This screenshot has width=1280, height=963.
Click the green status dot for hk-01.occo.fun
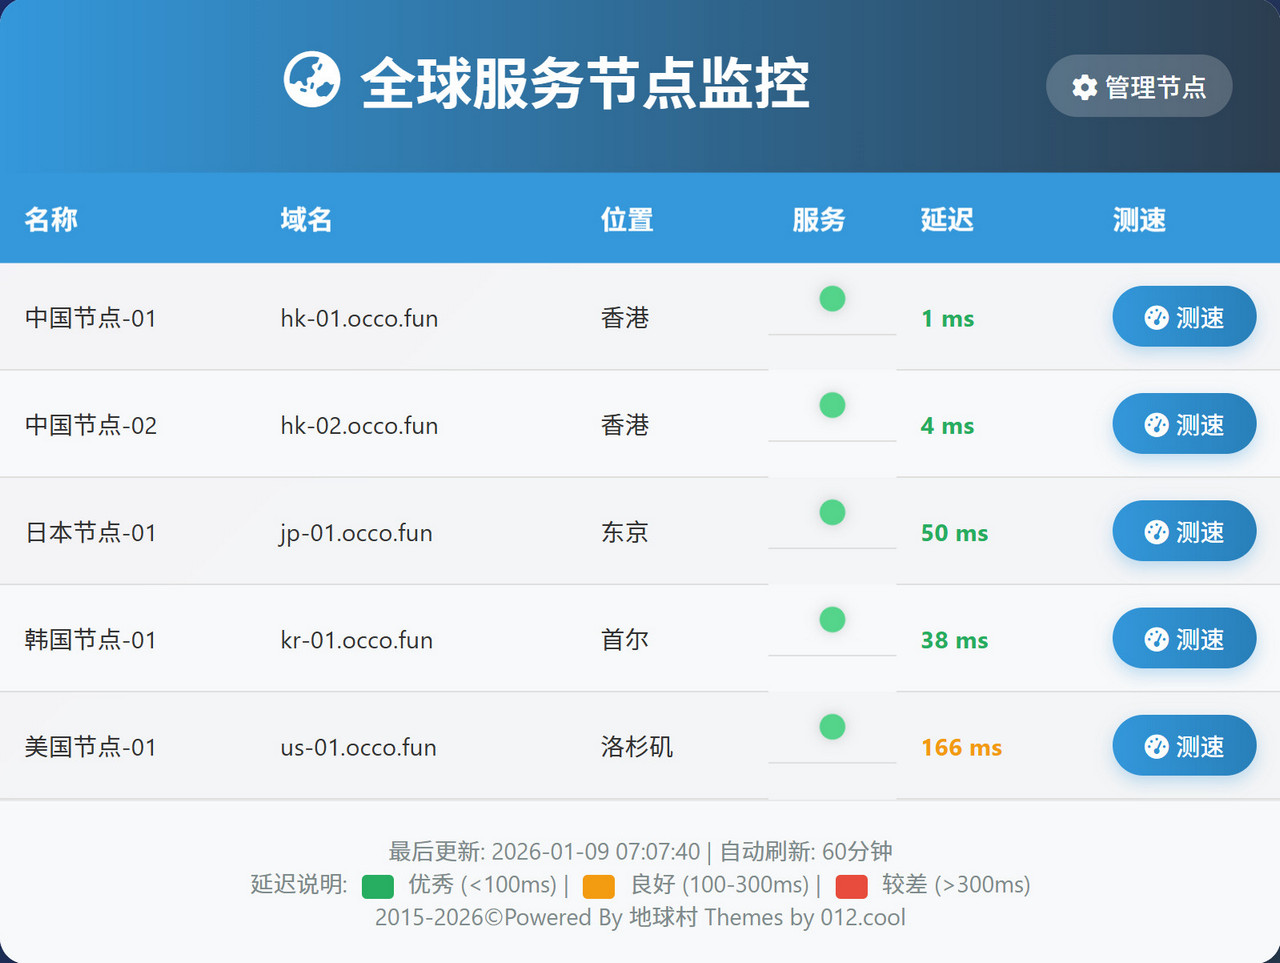coord(832,298)
